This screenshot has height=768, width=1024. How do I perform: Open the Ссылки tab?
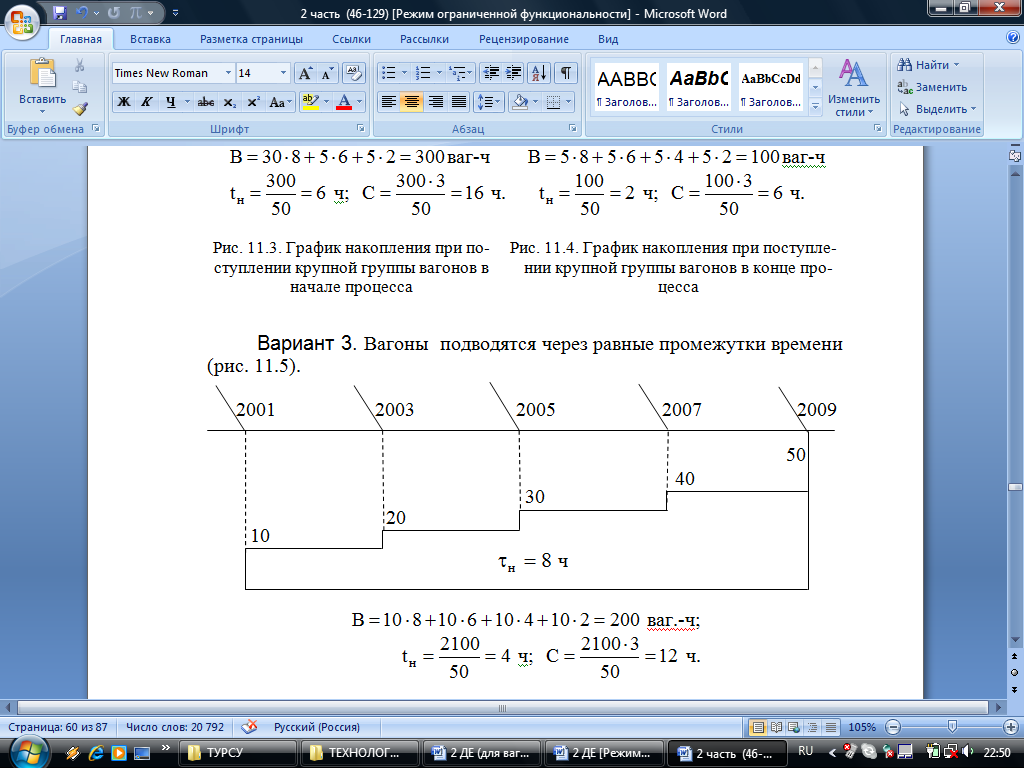tap(351, 39)
